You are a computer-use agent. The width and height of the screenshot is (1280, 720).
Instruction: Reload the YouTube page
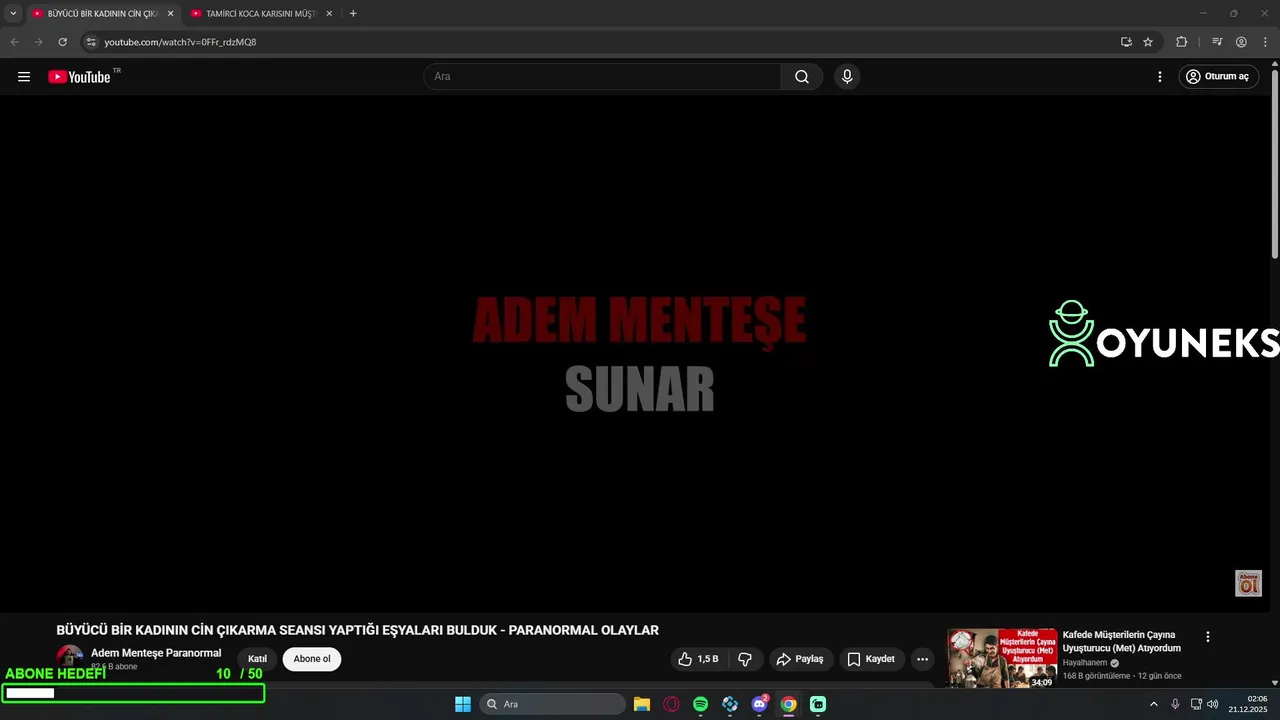63,42
